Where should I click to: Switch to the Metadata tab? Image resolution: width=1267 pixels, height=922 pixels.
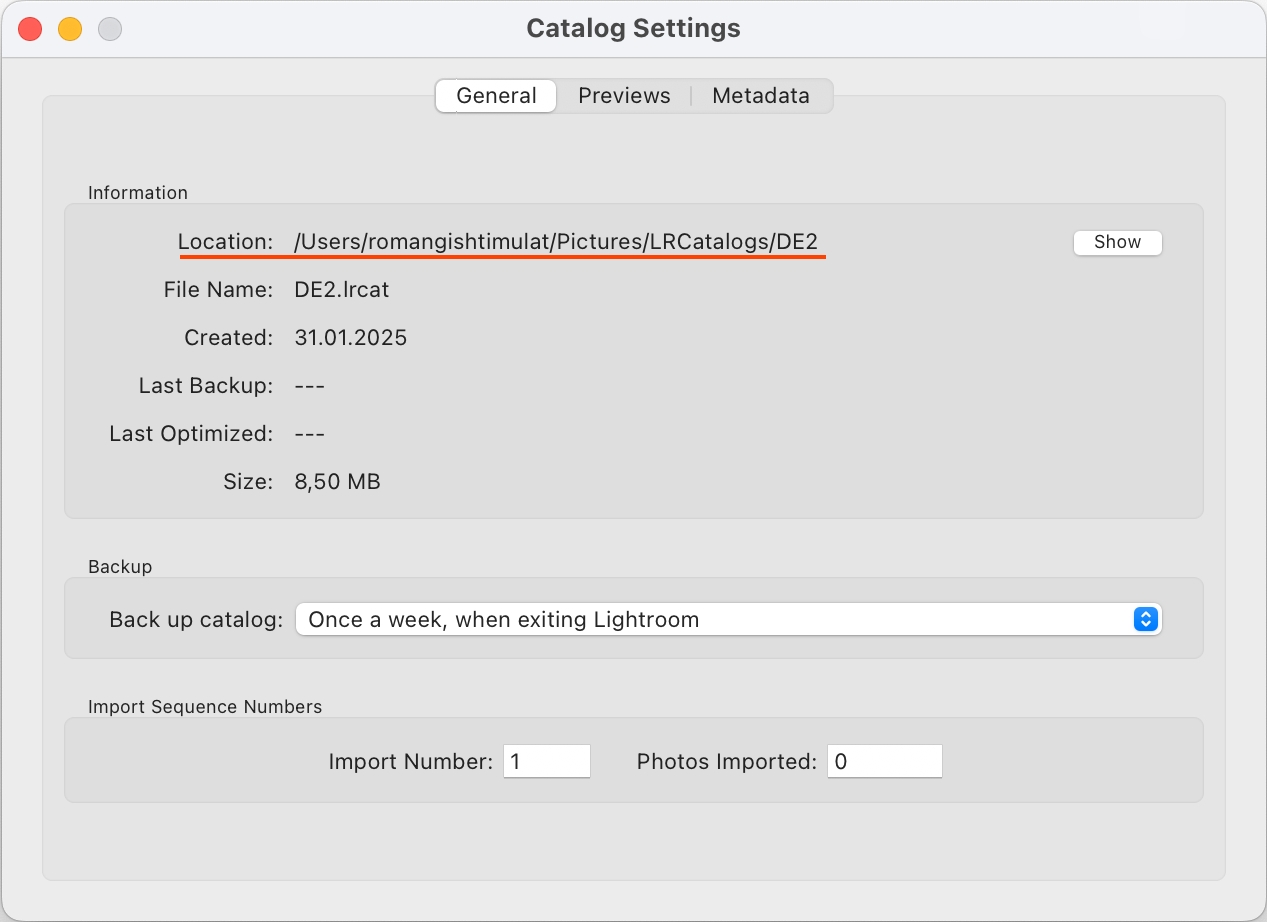point(760,96)
